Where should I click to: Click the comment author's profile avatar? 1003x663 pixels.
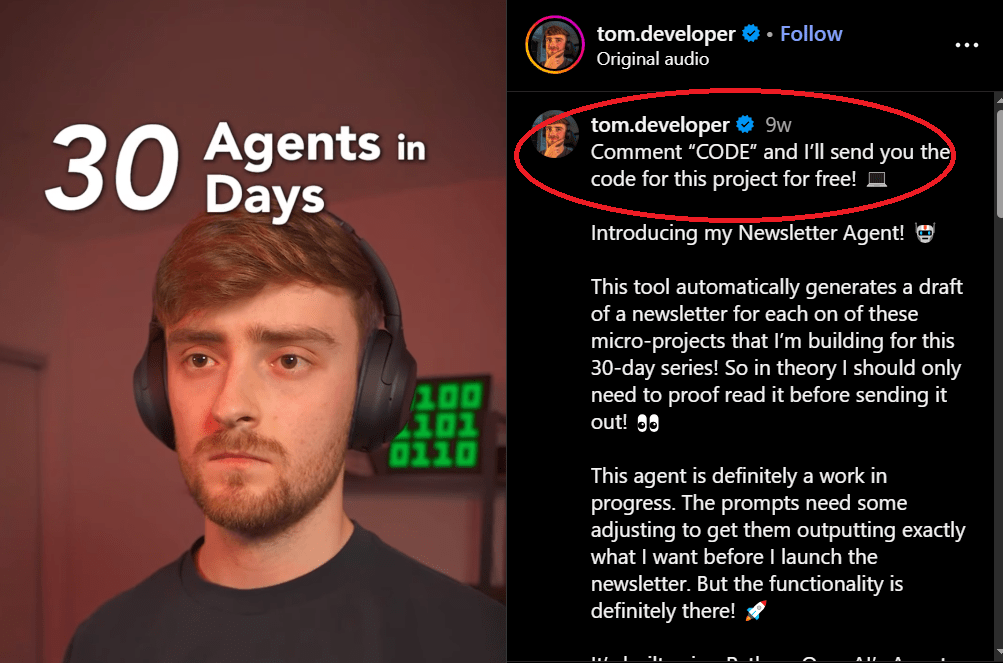(x=555, y=134)
